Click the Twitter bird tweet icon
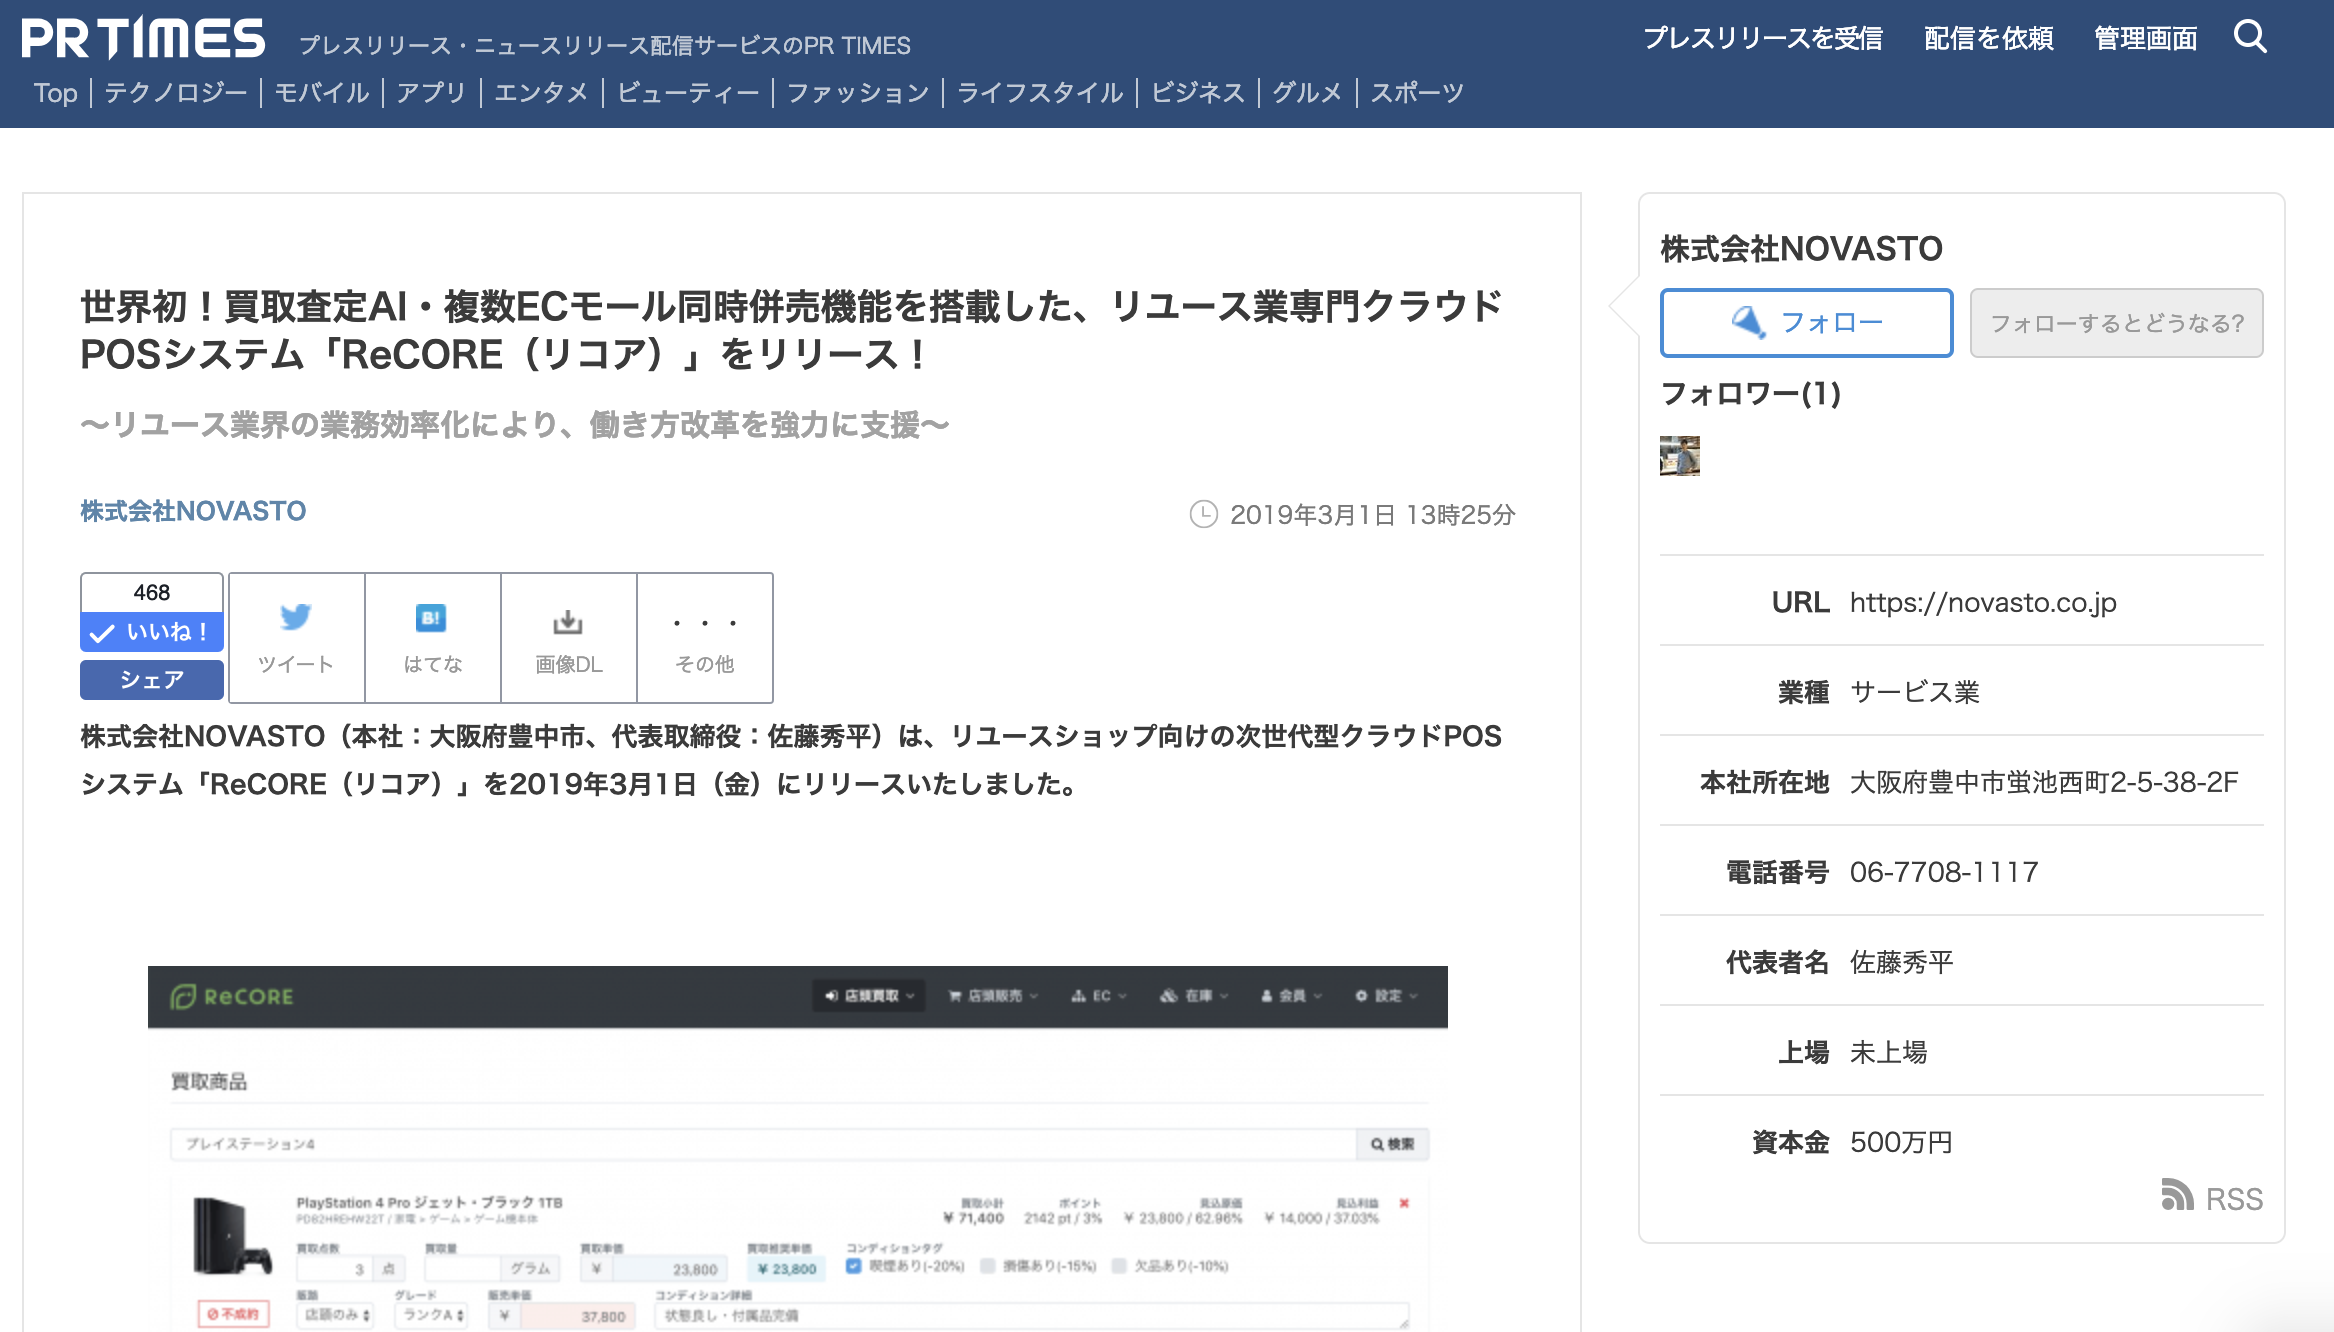This screenshot has height=1332, width=2334. pos(296,617)
